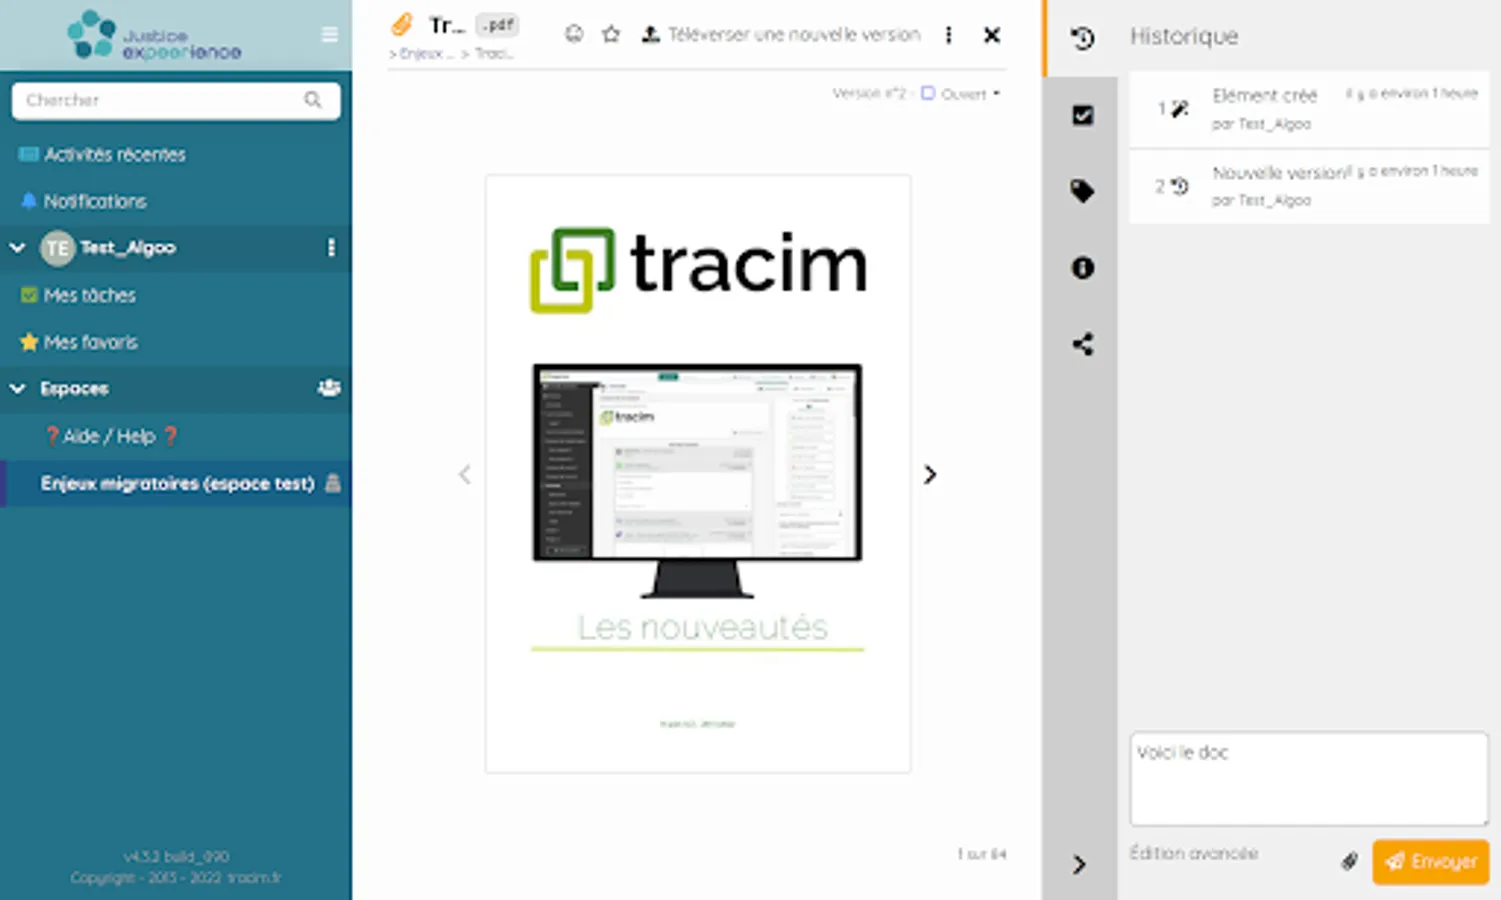Open Mes tâches from the sidebar
This screenshot has height=900, width=1501.
pos(89,295)
